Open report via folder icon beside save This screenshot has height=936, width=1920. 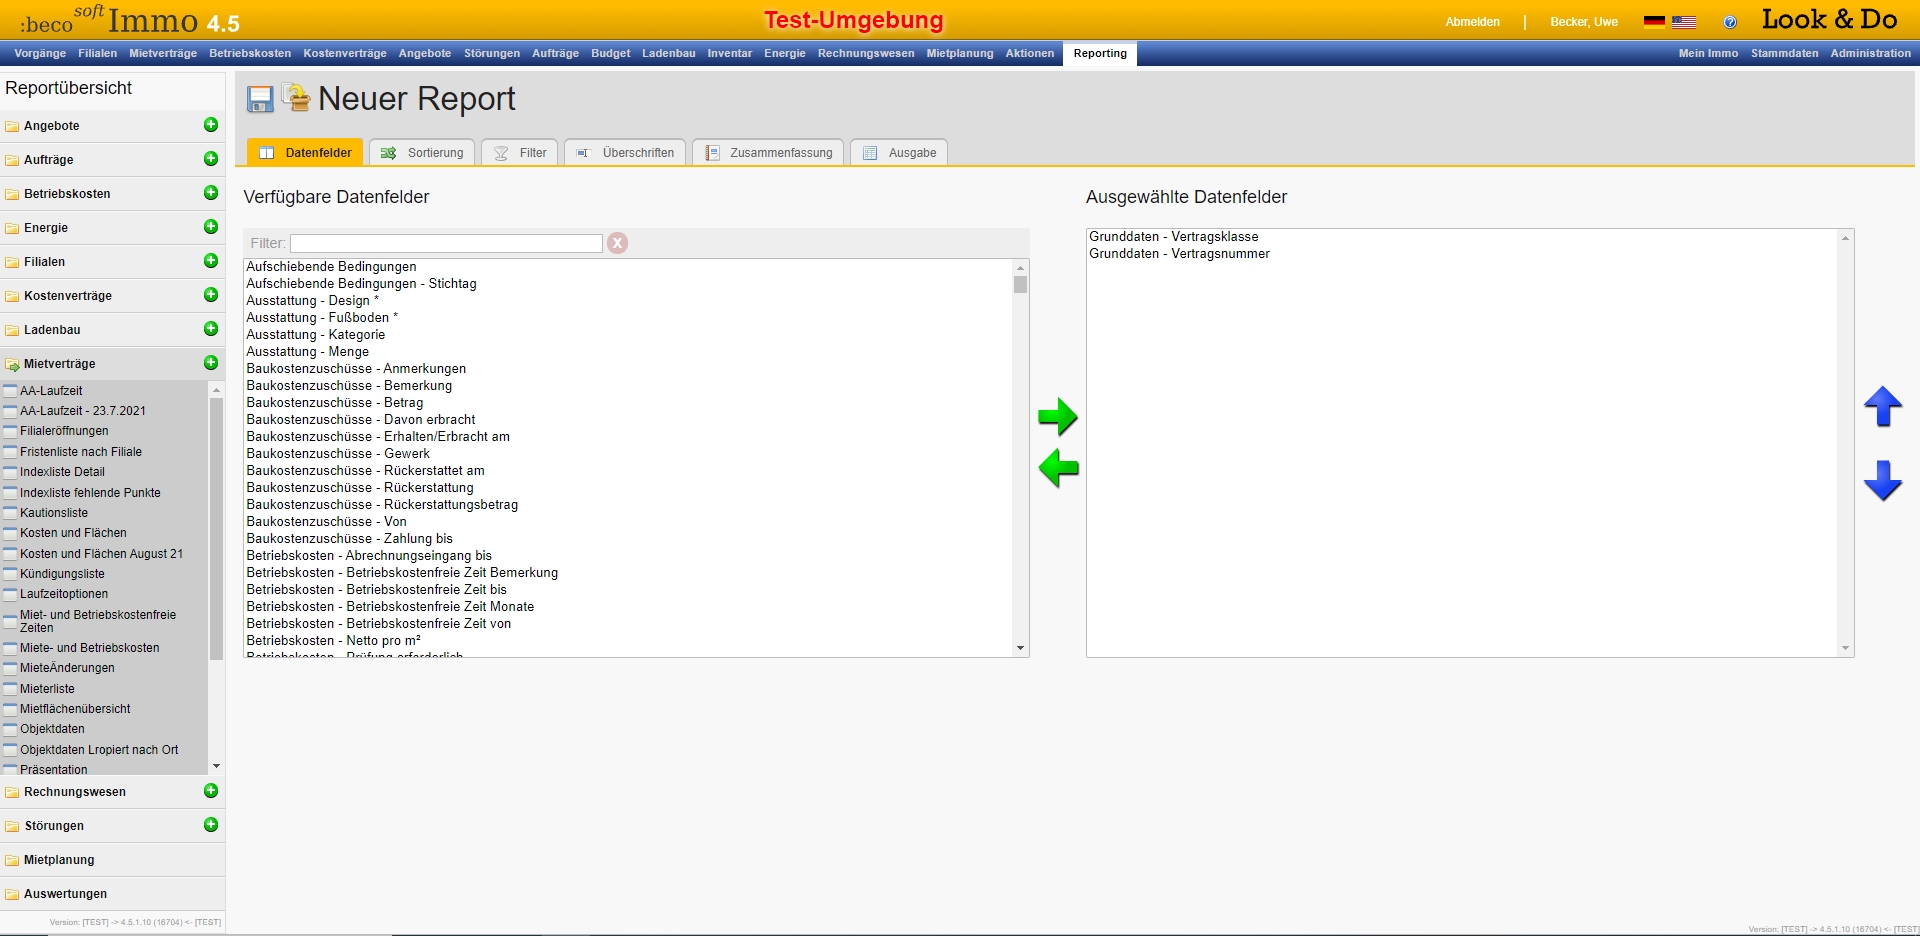point(297,97)
